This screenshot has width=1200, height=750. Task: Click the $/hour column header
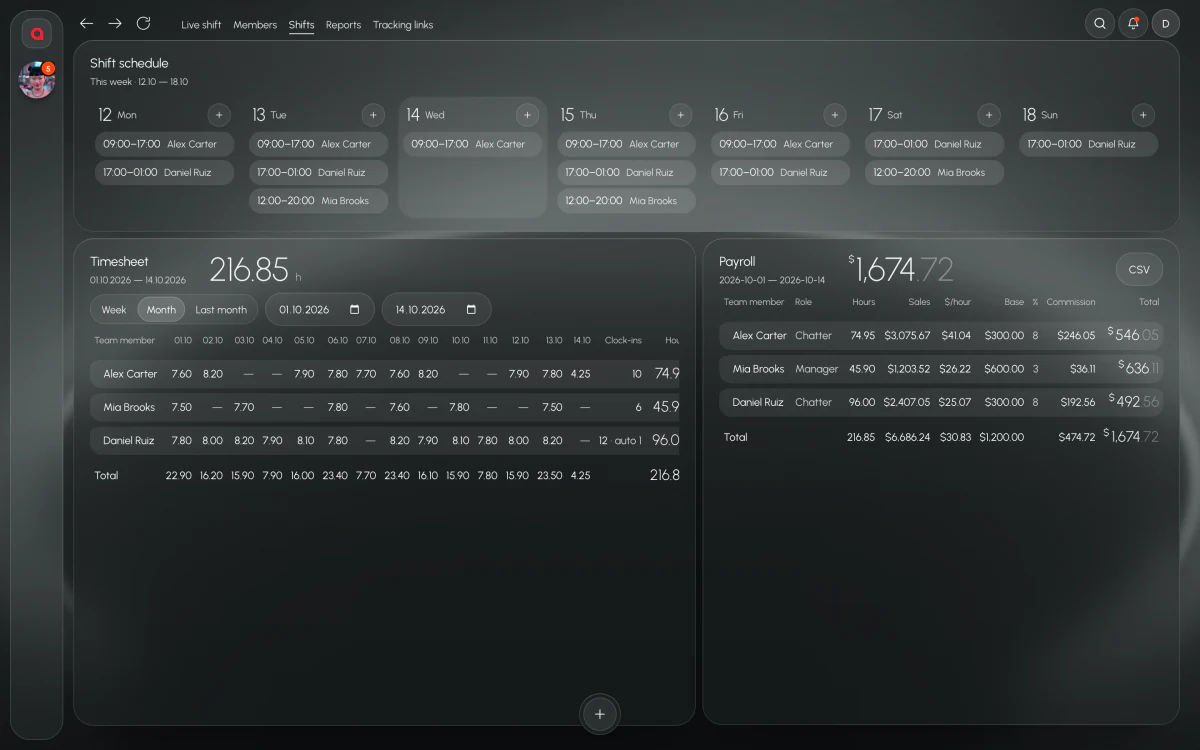click(957, 302)
